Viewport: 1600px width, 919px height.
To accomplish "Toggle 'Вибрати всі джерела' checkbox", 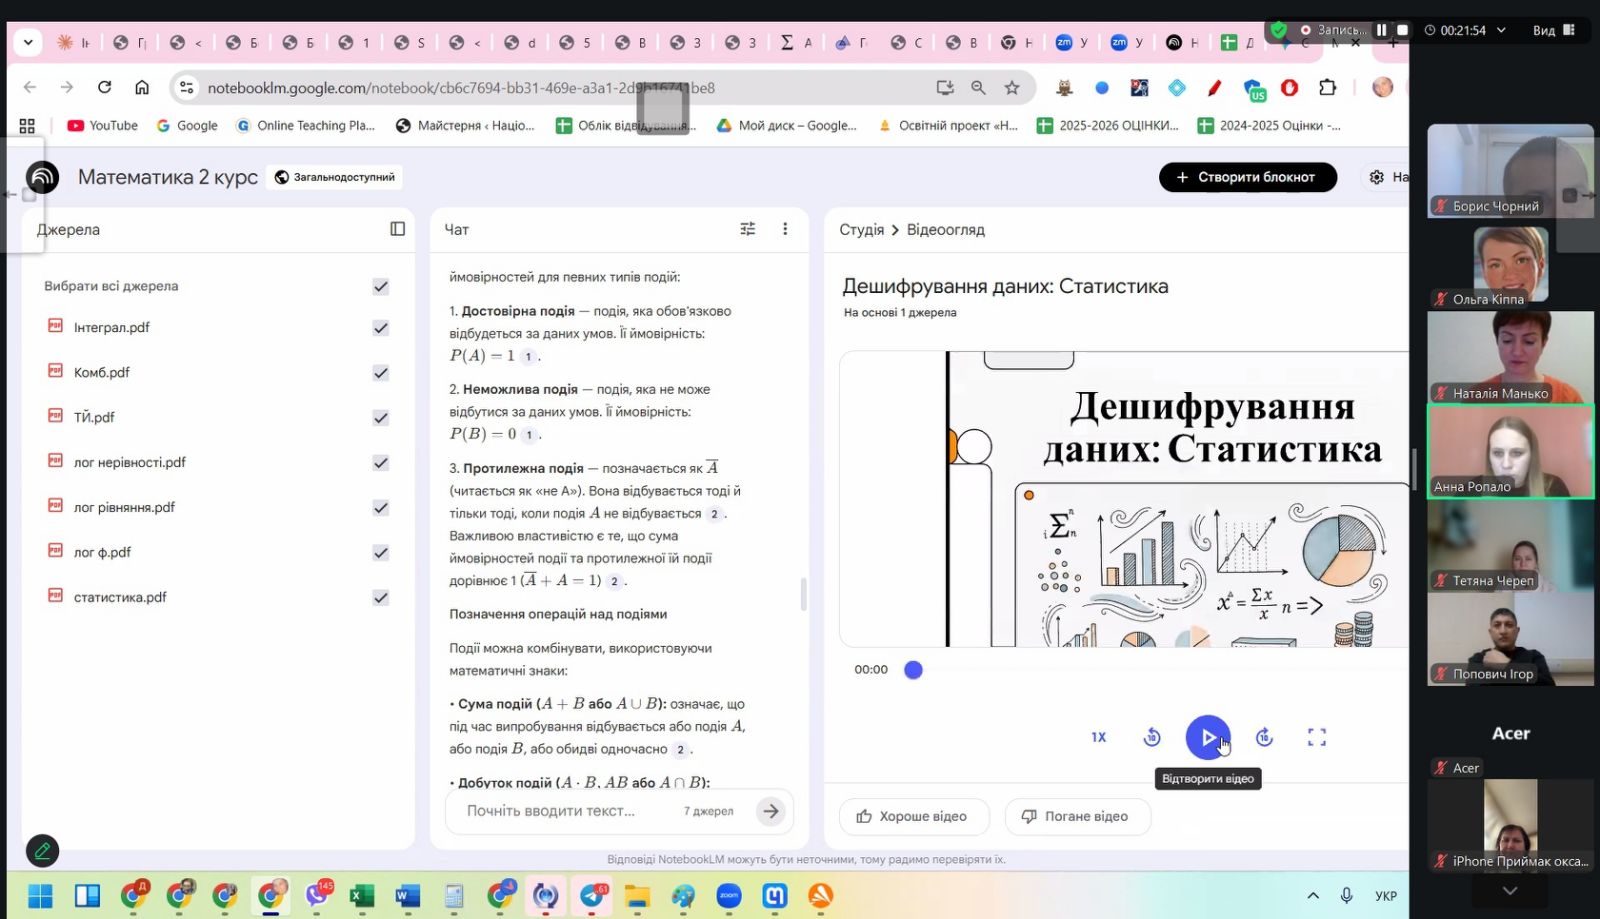I will tap(380, 287).
